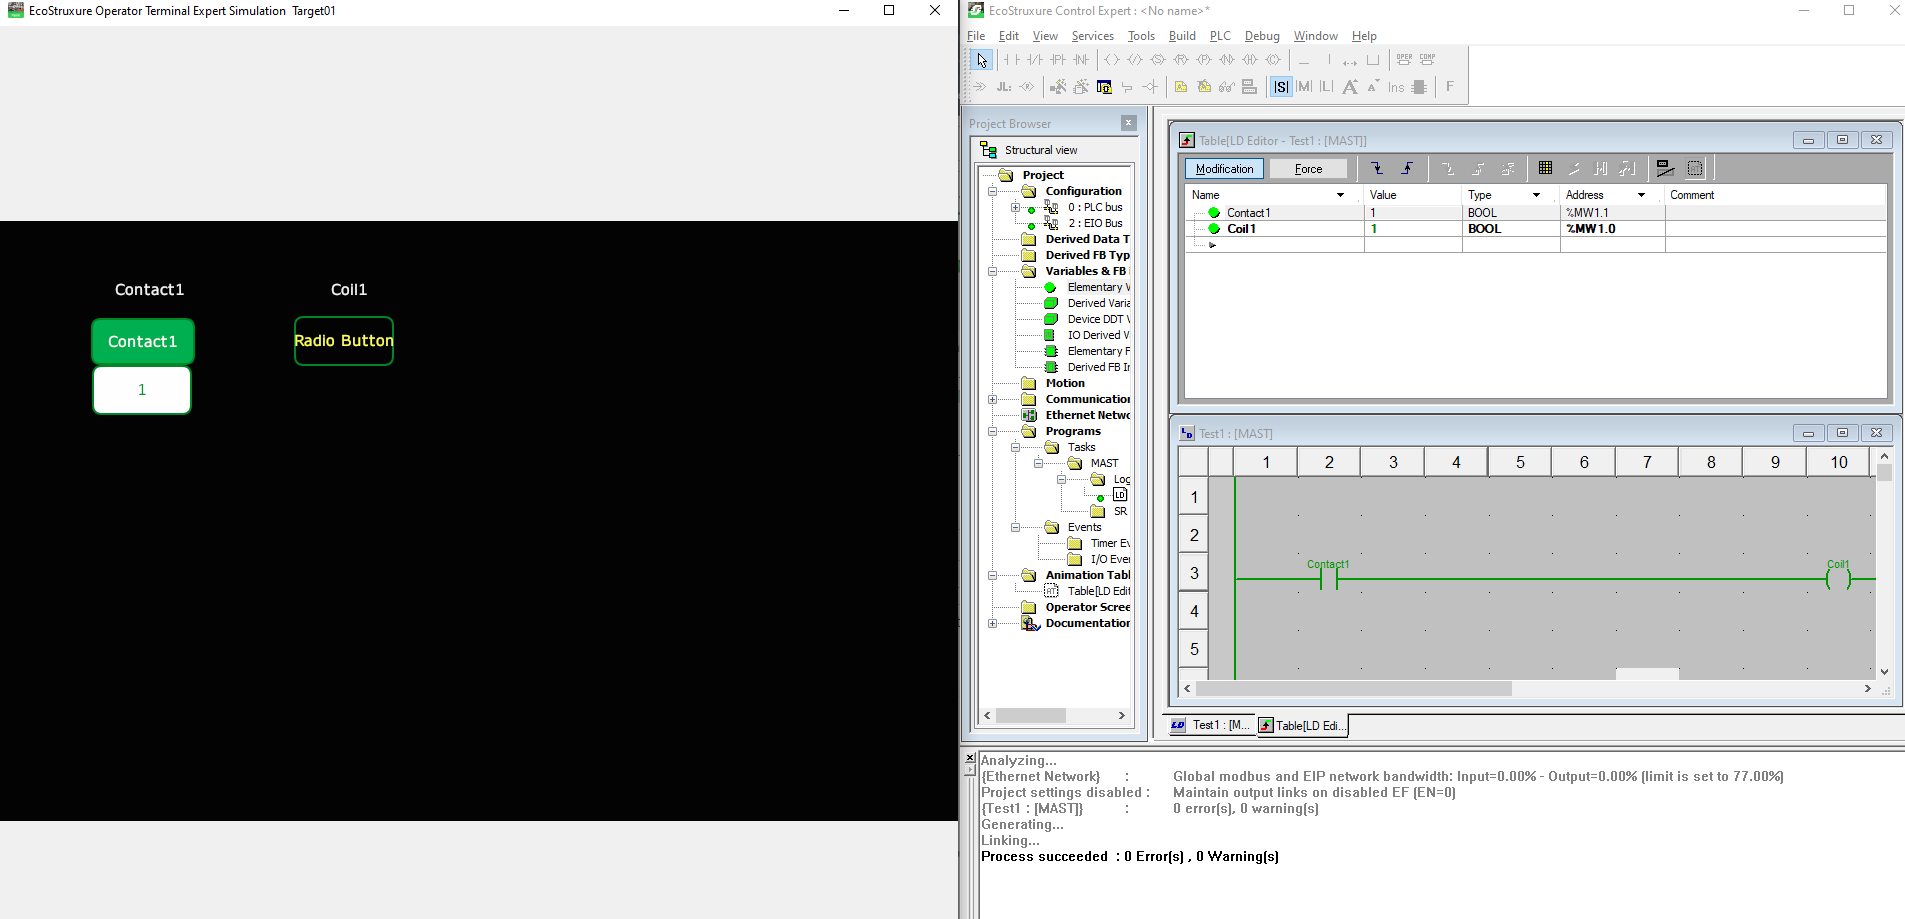Image resolution: width=1905 pixels, height=919 pixels.
Task: Collapse the MAST tree node
Action: 1038,463
